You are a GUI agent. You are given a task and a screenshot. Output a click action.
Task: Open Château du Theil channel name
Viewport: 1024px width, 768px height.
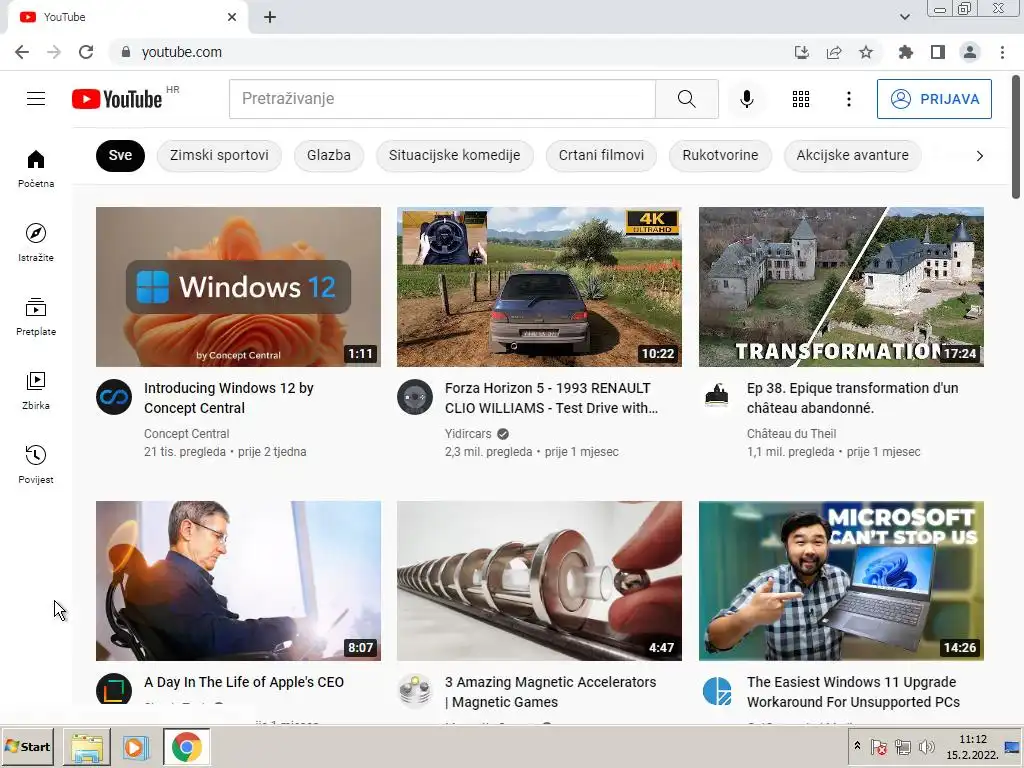(791, 434)
